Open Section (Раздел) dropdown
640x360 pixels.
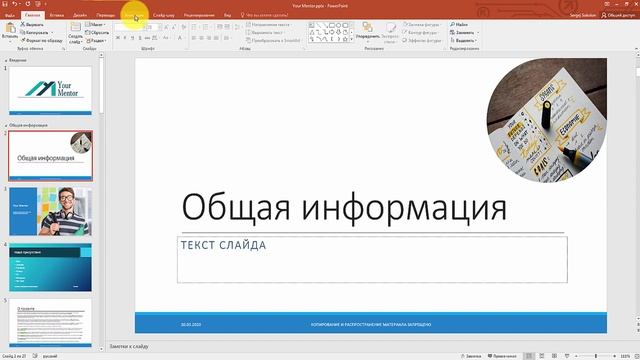[96, 40]
